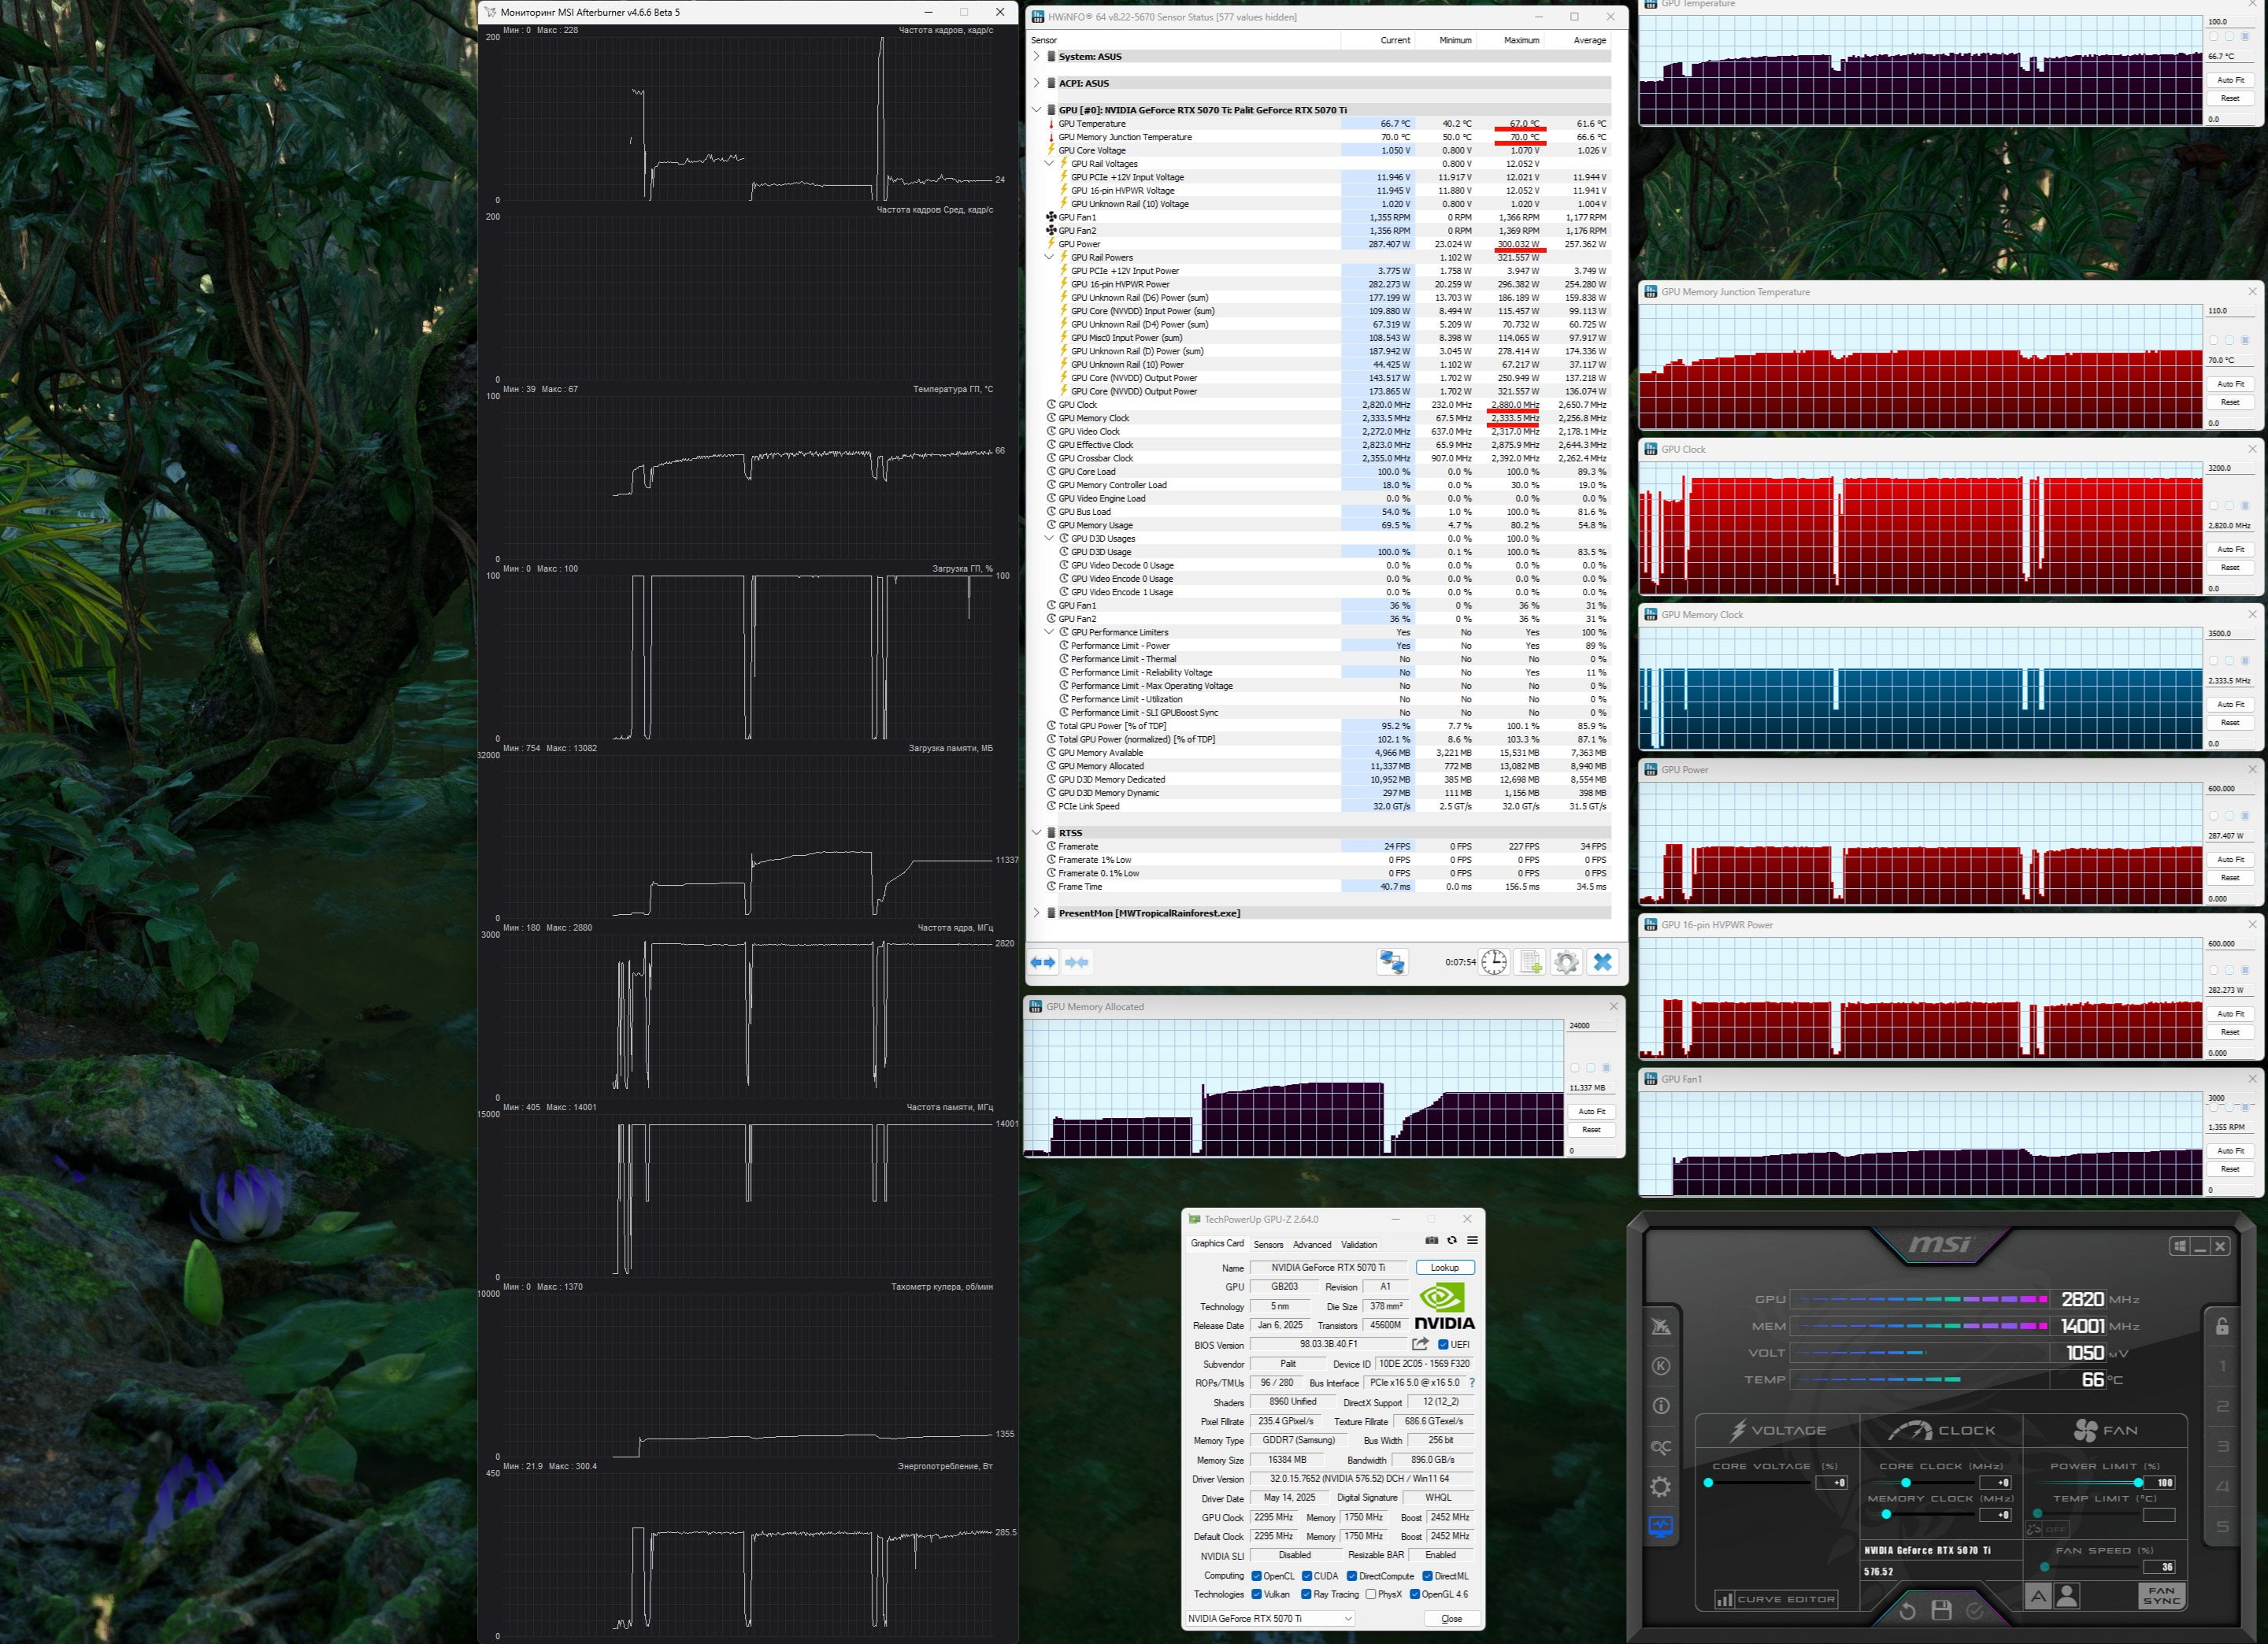Click the Lookup button in GPU-Z
This screenshot has height=1644, width=2268.
click(x=1445, y=1267)
